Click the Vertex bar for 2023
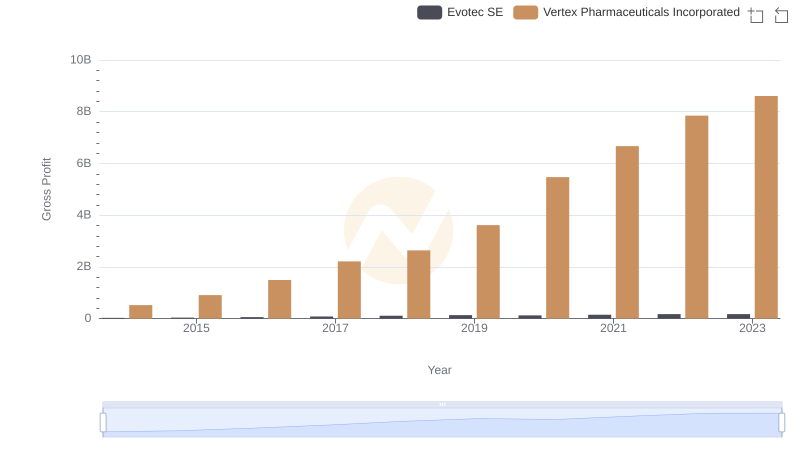The width and height of the screenshot is (800, 461). click(766, 207)
